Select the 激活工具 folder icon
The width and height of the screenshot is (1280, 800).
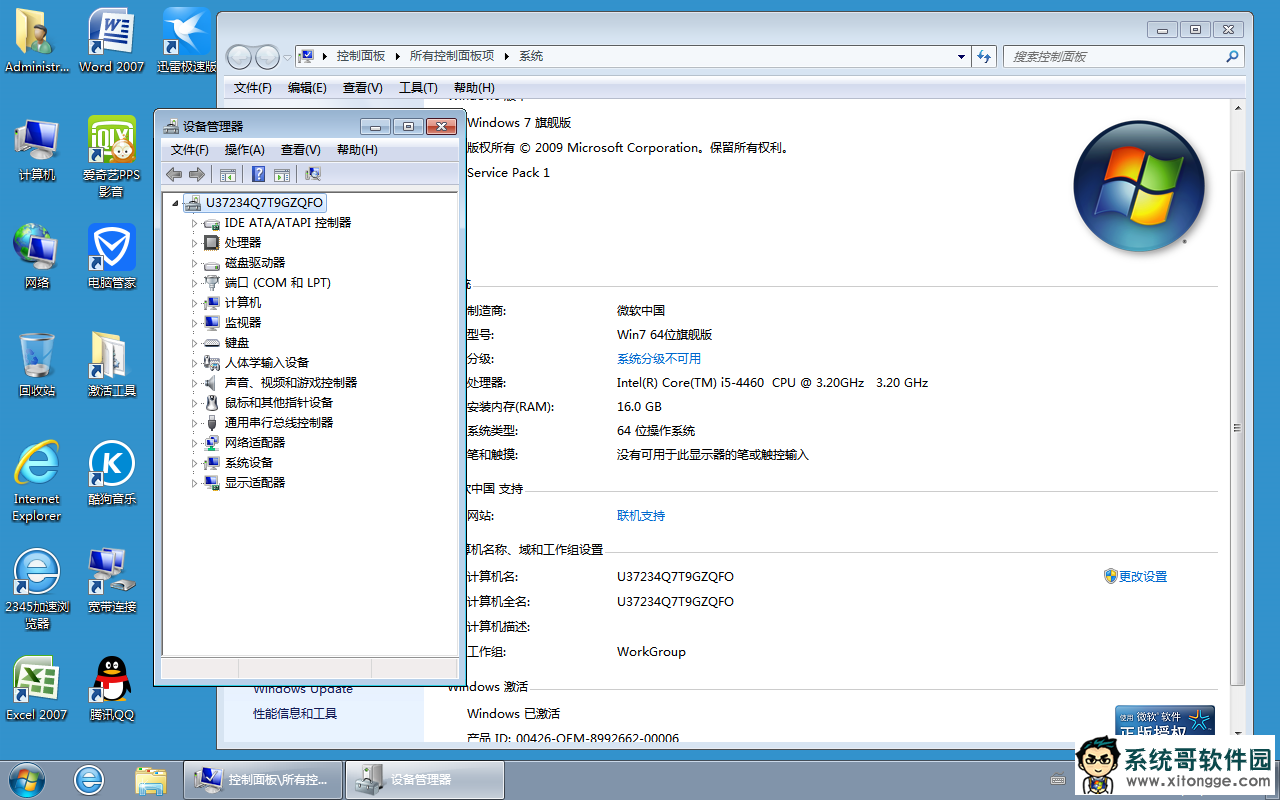pos(111,365)
